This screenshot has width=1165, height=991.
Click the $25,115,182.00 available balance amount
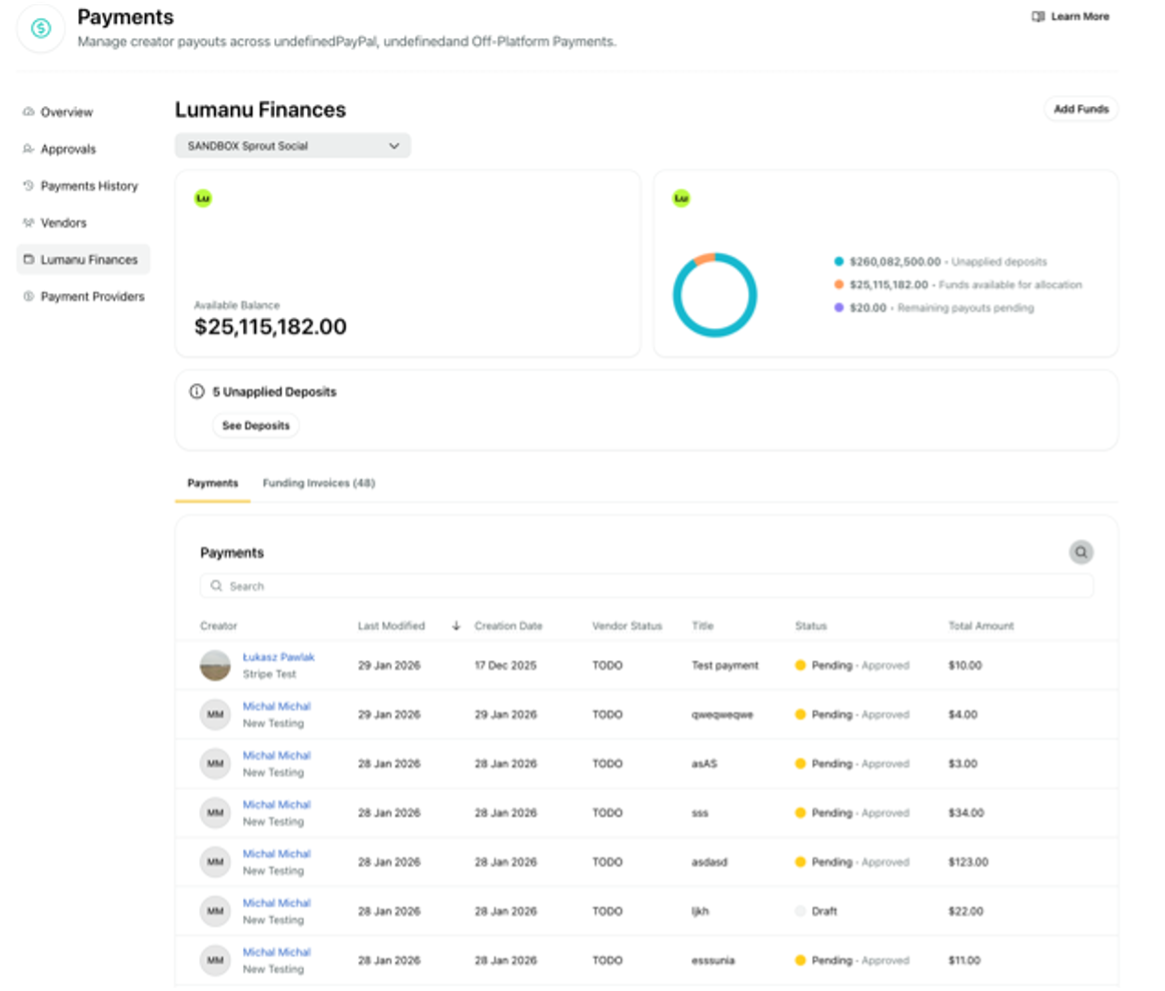270,327
